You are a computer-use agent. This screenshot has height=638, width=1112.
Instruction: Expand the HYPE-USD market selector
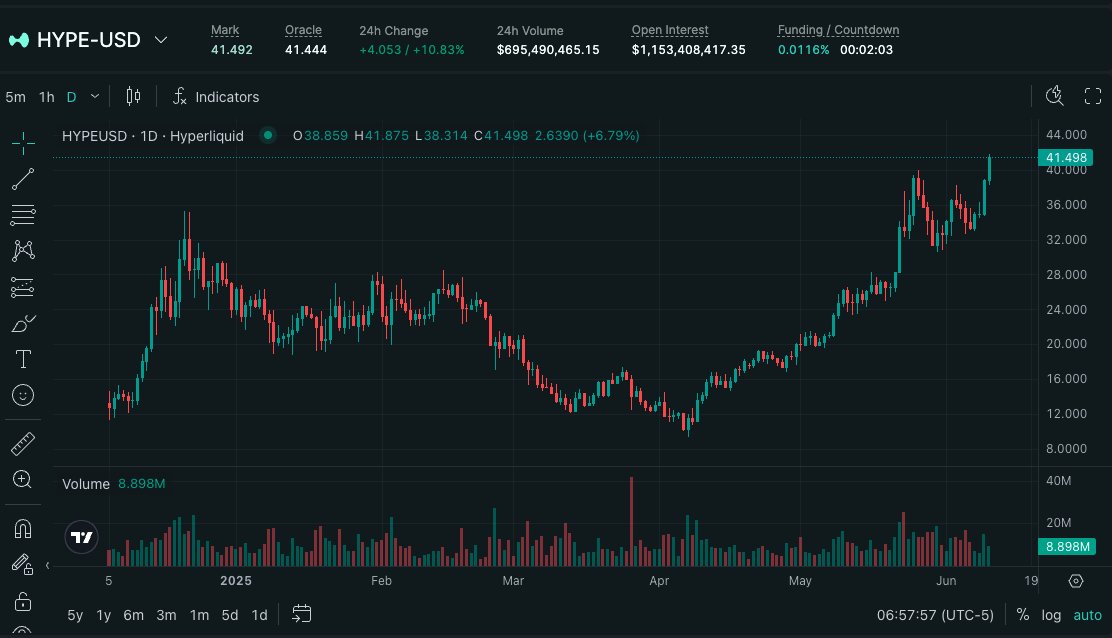[161, 40]
